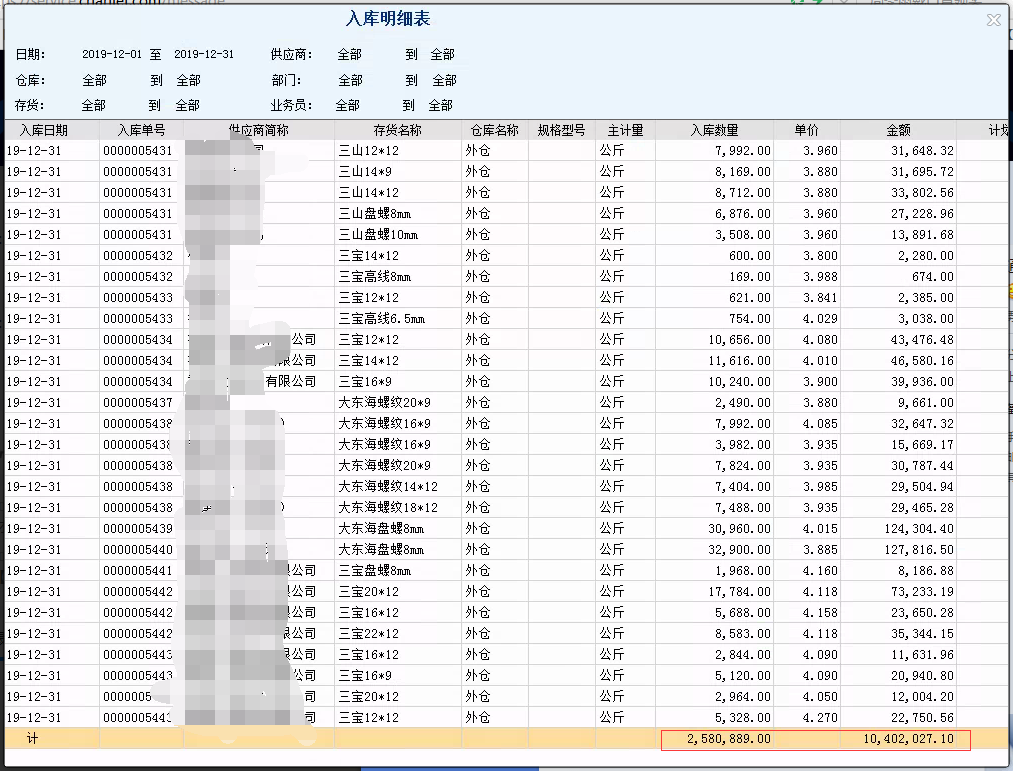Close the 入库明细表 window
1013x771 pixels.
click(994, 20)
